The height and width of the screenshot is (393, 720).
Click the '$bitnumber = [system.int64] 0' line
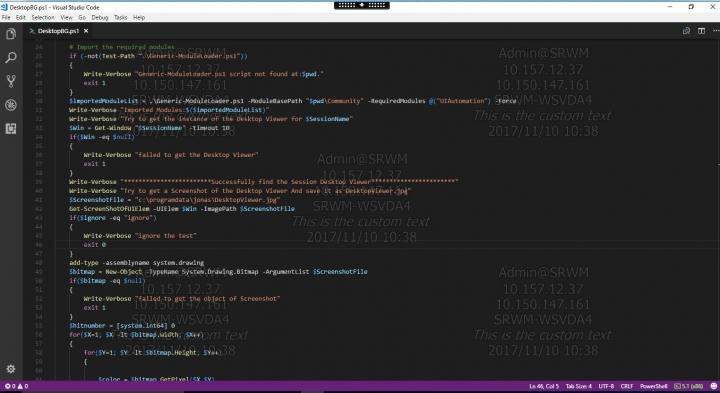point(122,326)
